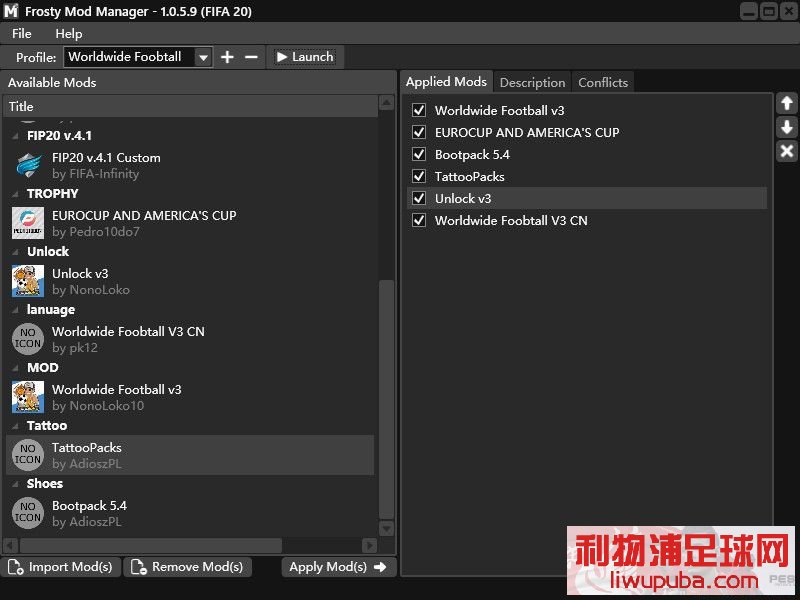This screenshot has width=800, height=600.
Task: Collapse the MOD group
Action: (15, 368)
